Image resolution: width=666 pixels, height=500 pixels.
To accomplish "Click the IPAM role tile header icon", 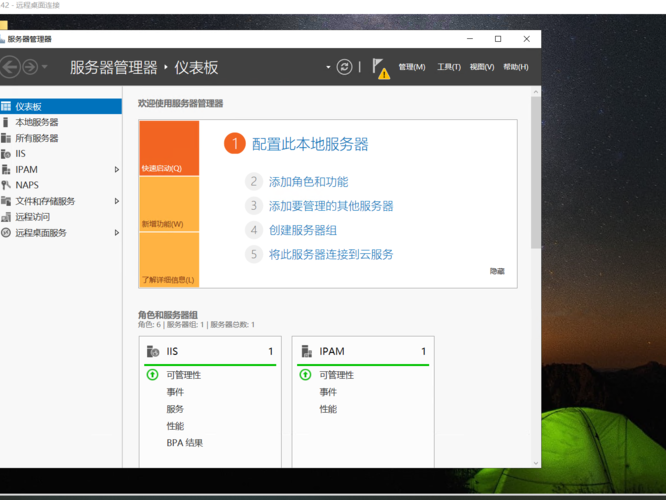I will [x=306, y=351].
